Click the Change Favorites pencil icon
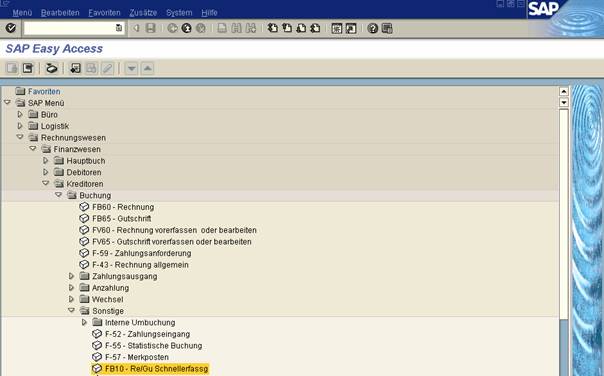Image resolution: width=604 pixels, height=376 pixels. point(107,69)
